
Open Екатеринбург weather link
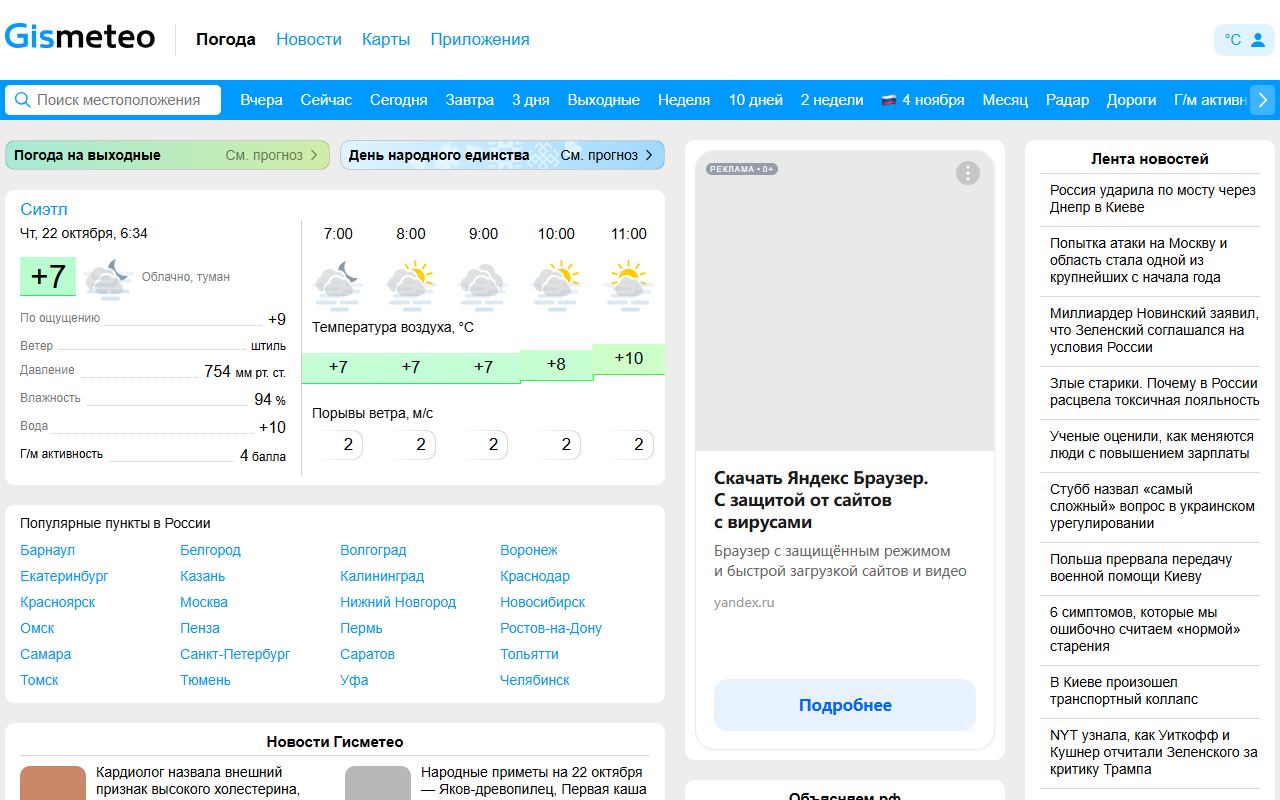pyautogui.click(x=64, y=576)
